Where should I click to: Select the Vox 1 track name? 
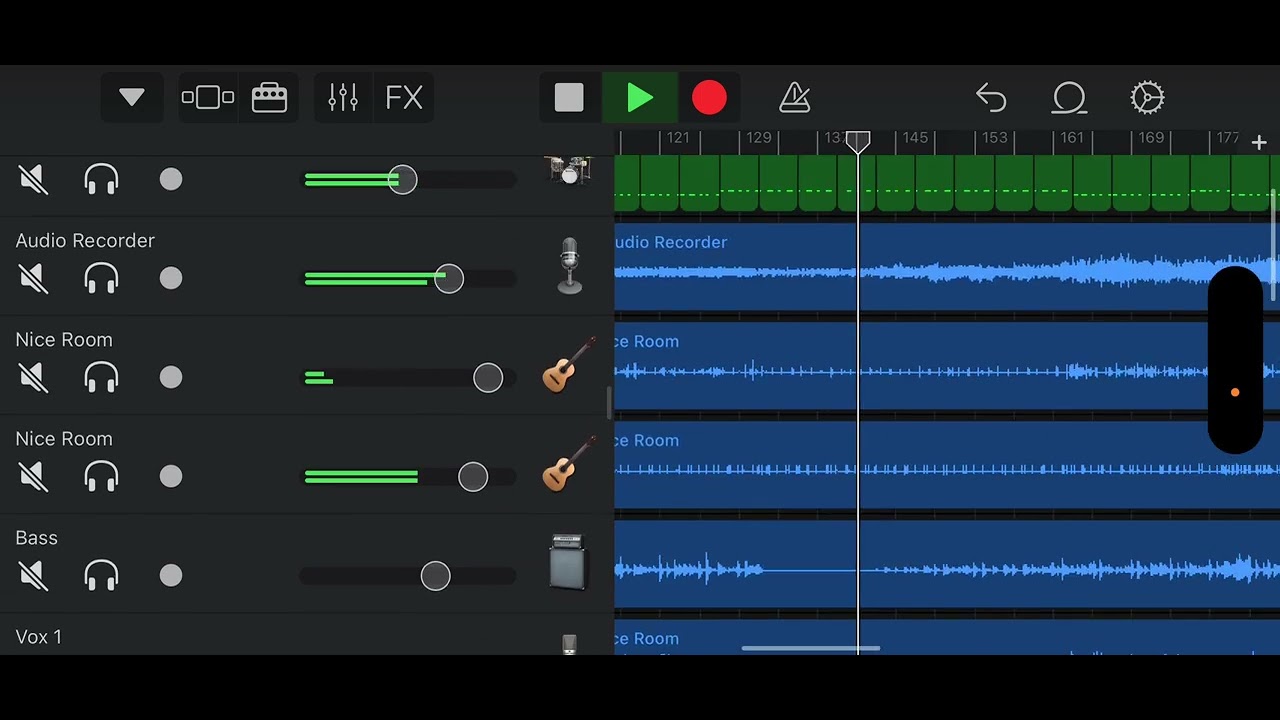coord(38,637)
